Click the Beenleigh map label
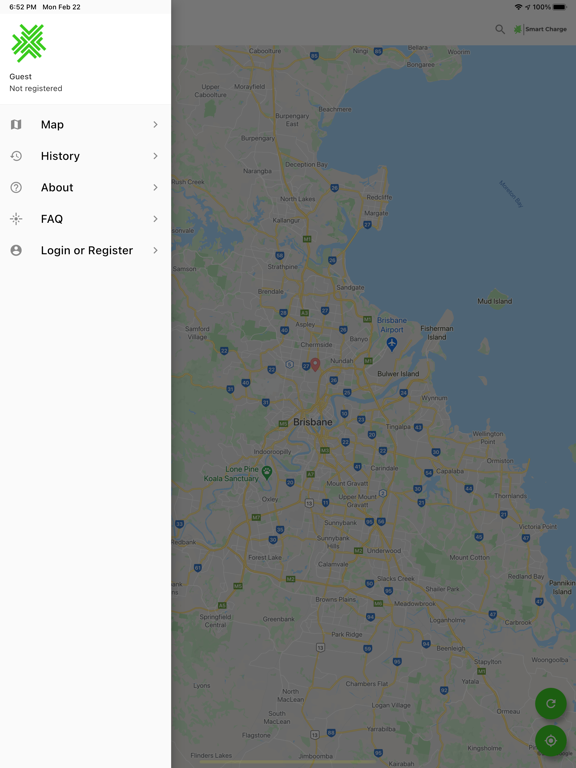 pos(451,648)
